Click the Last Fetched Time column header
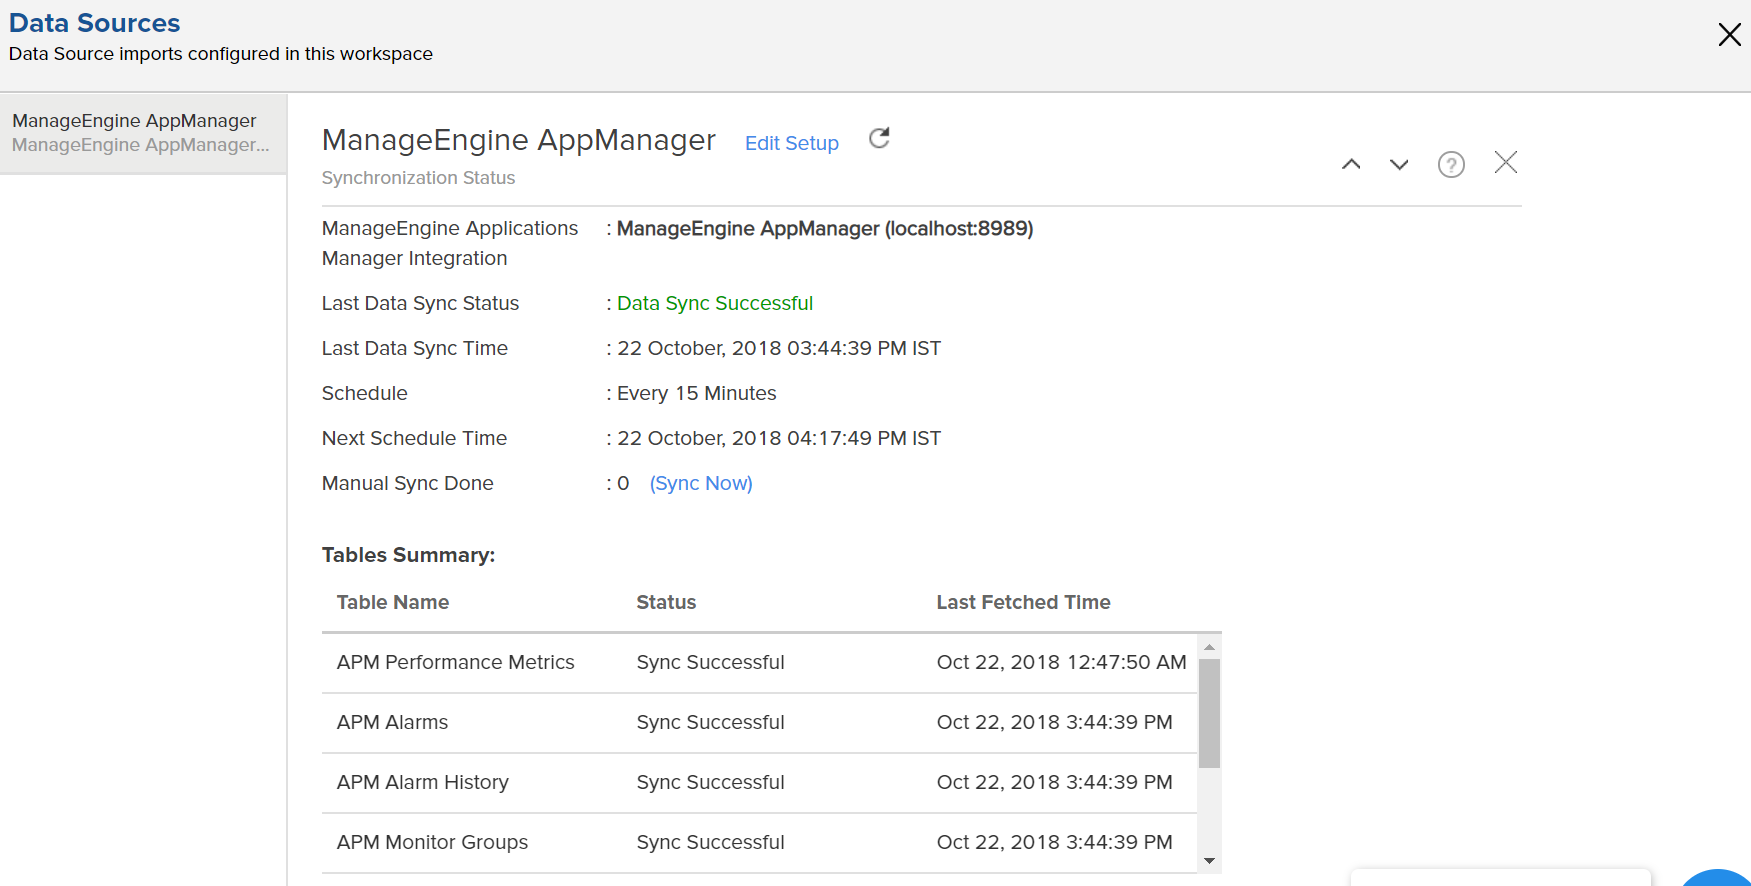Screen dimensions: 1751x886 pyautogui.click(x=1023, y=602)
